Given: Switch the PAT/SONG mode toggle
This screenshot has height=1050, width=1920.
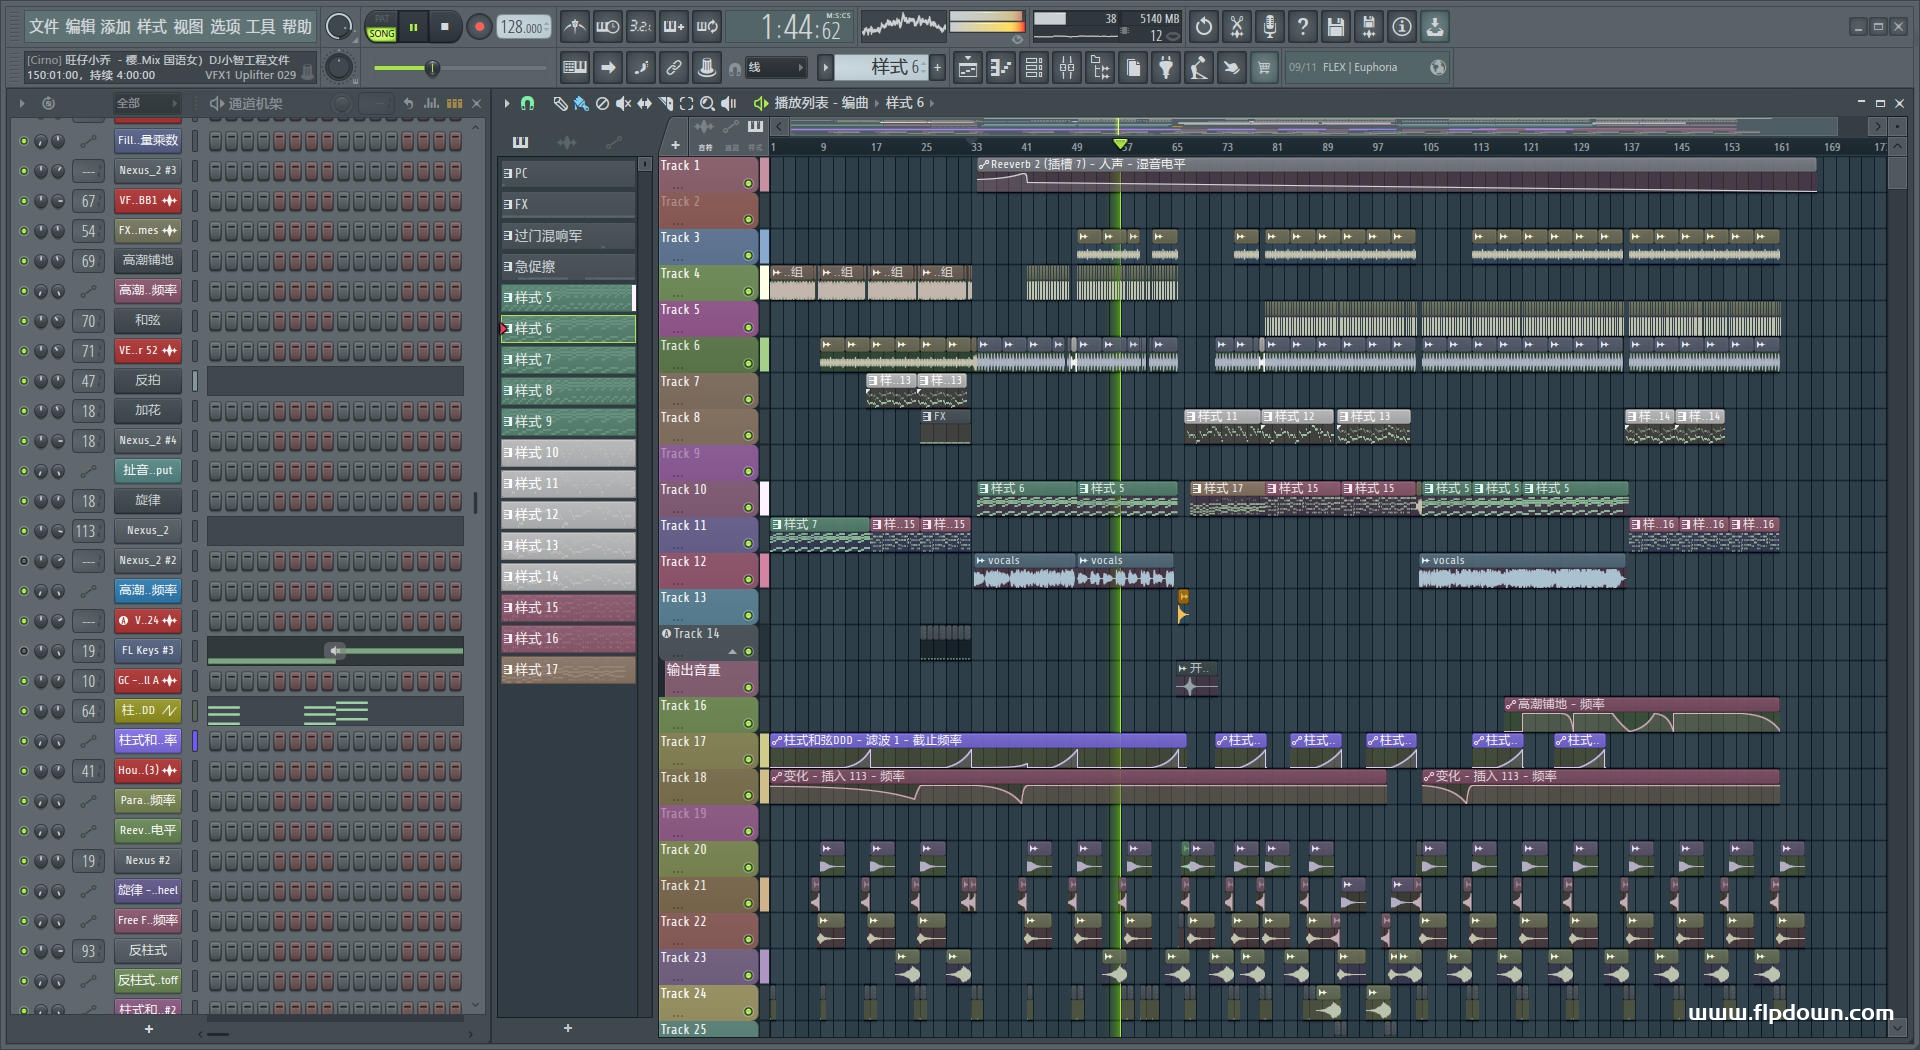Looking at the screenshot, I should click(382, 27).
